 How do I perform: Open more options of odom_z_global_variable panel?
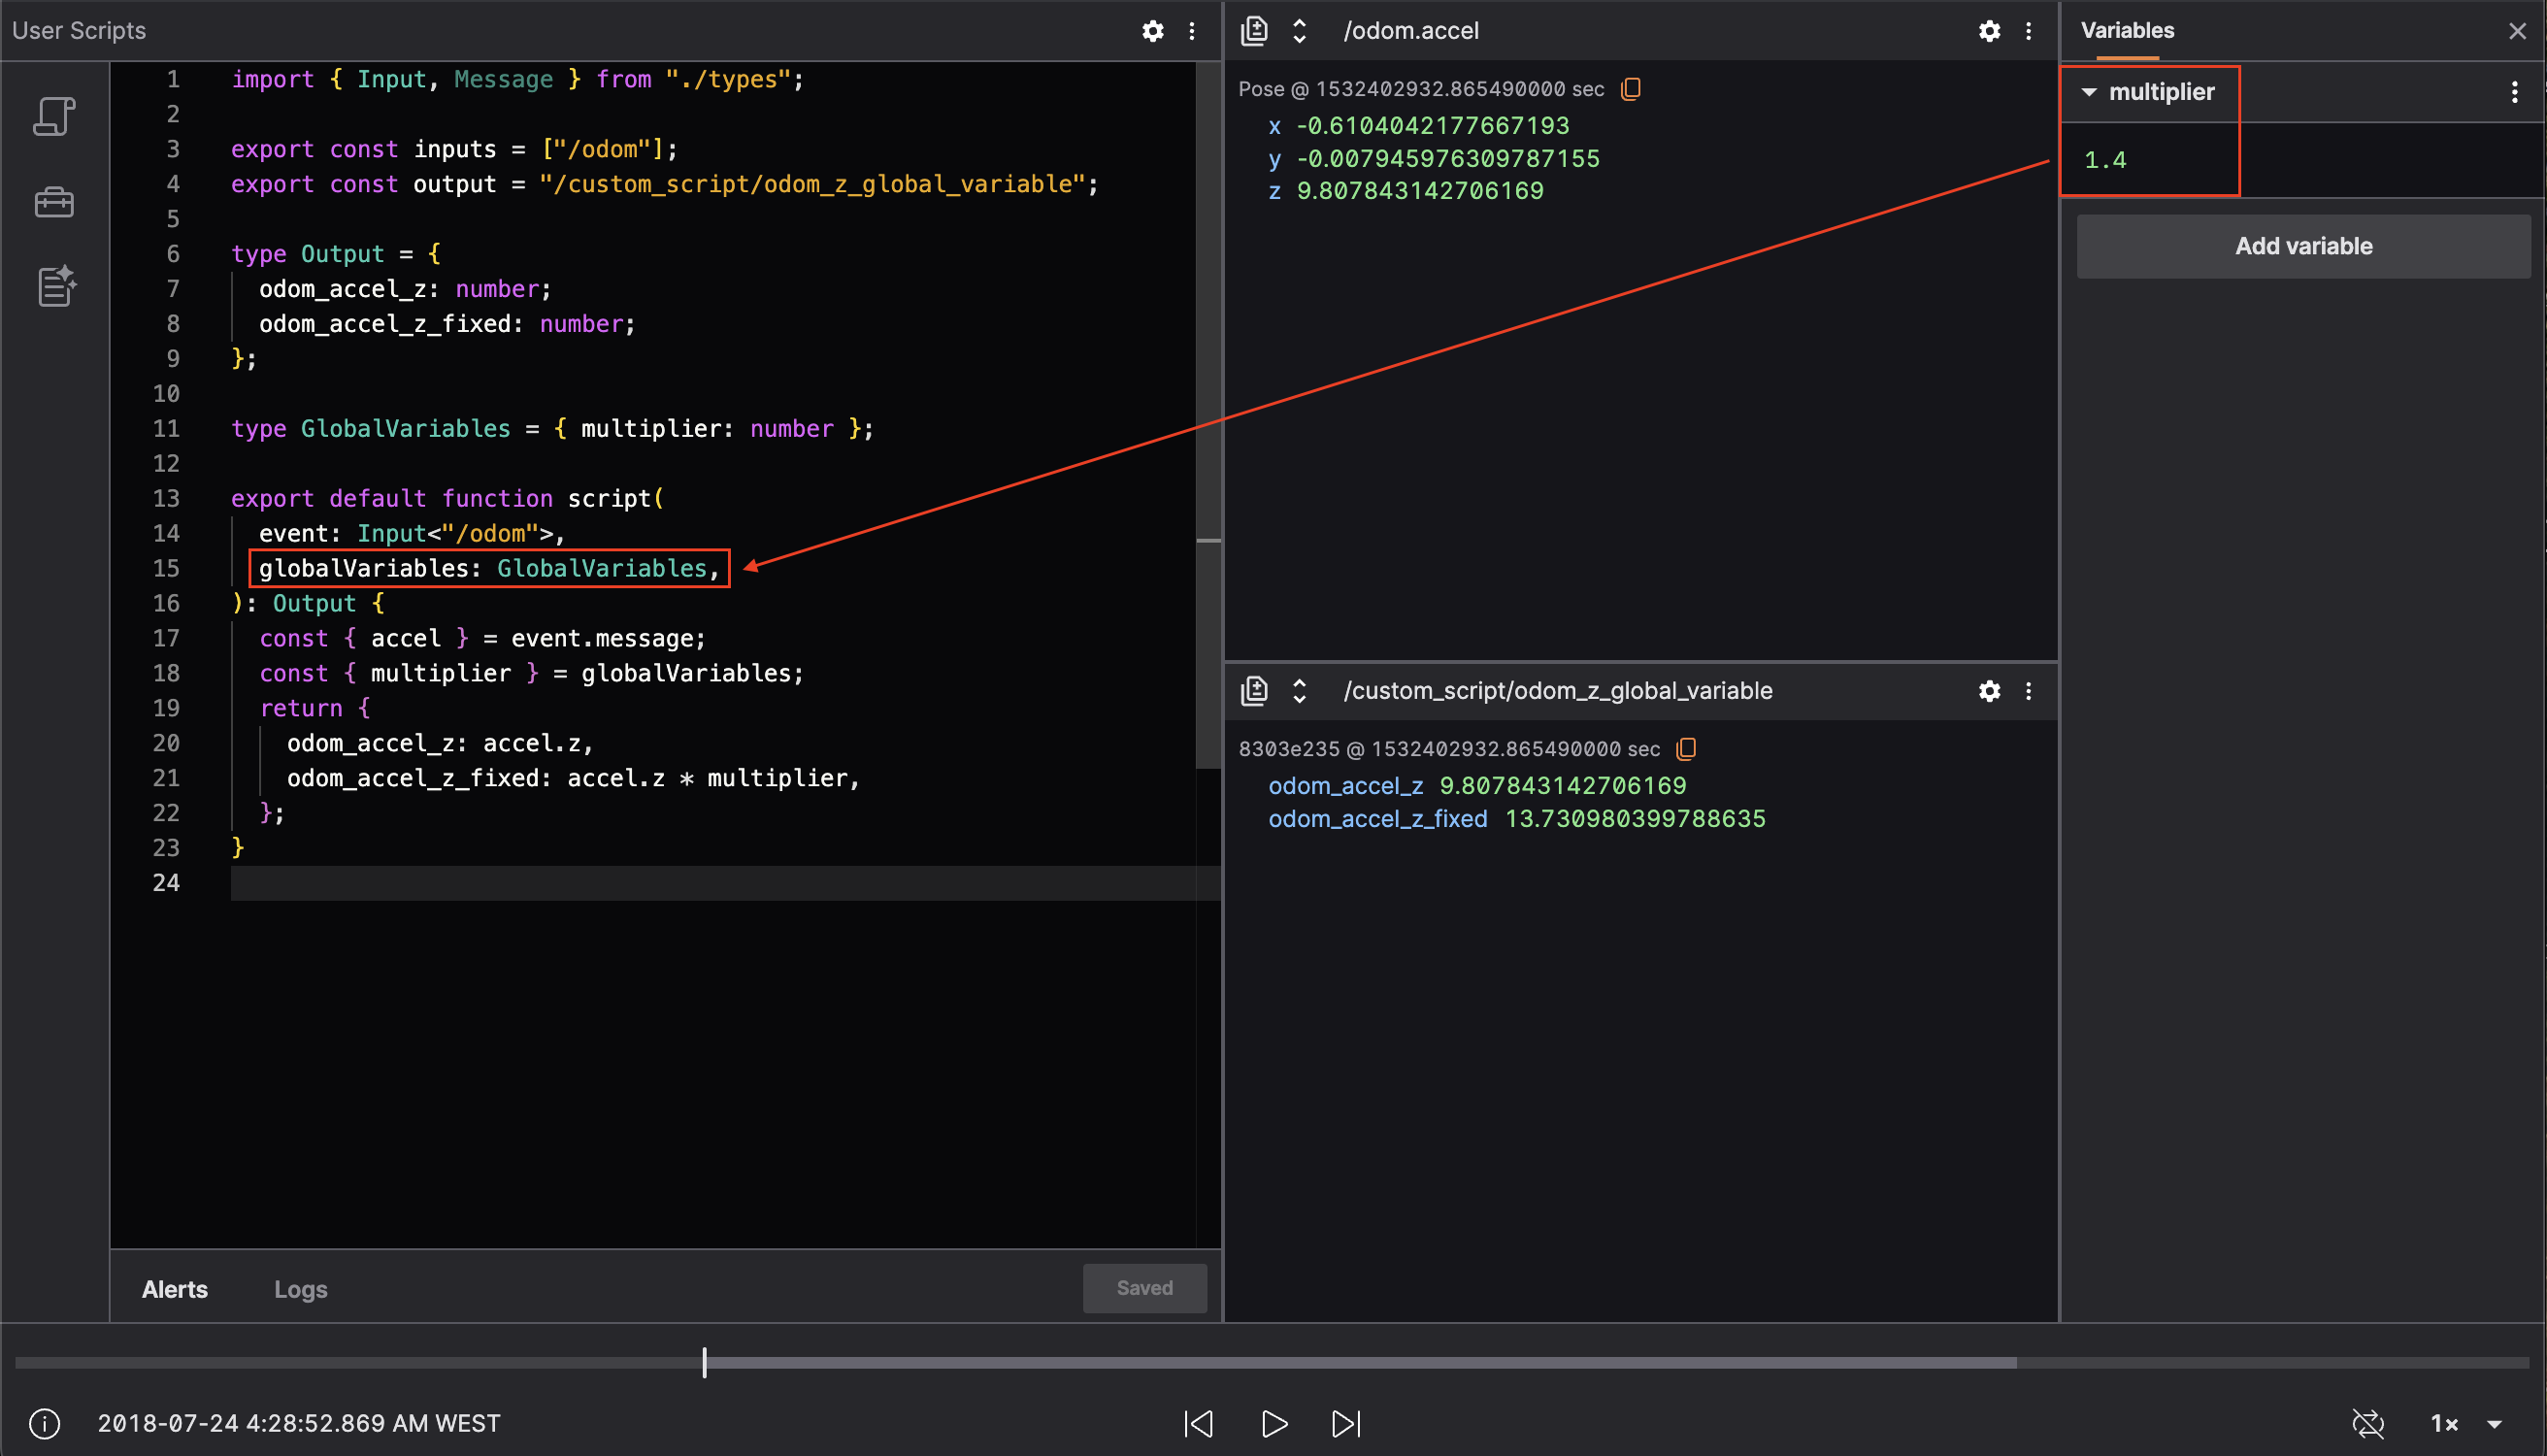point(2029,691)
